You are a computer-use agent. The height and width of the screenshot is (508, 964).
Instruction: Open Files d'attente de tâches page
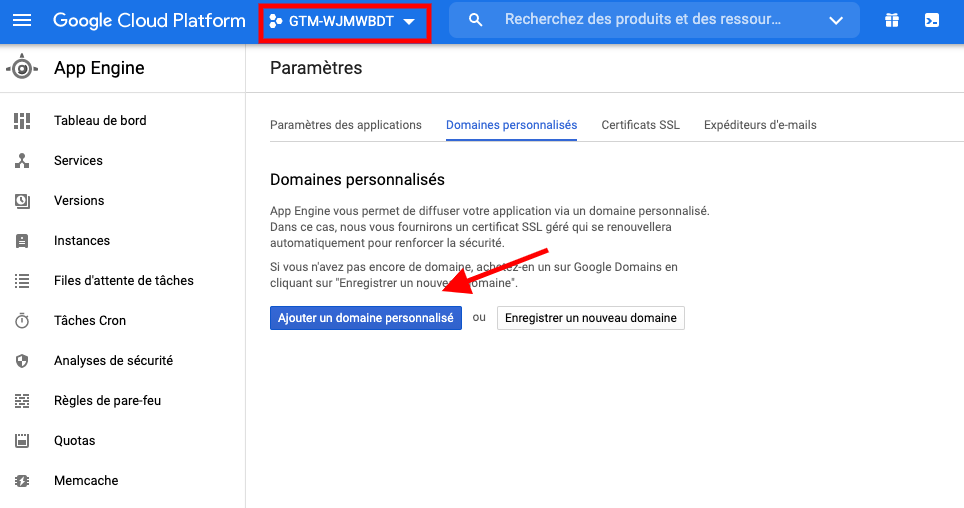[124, 280]
